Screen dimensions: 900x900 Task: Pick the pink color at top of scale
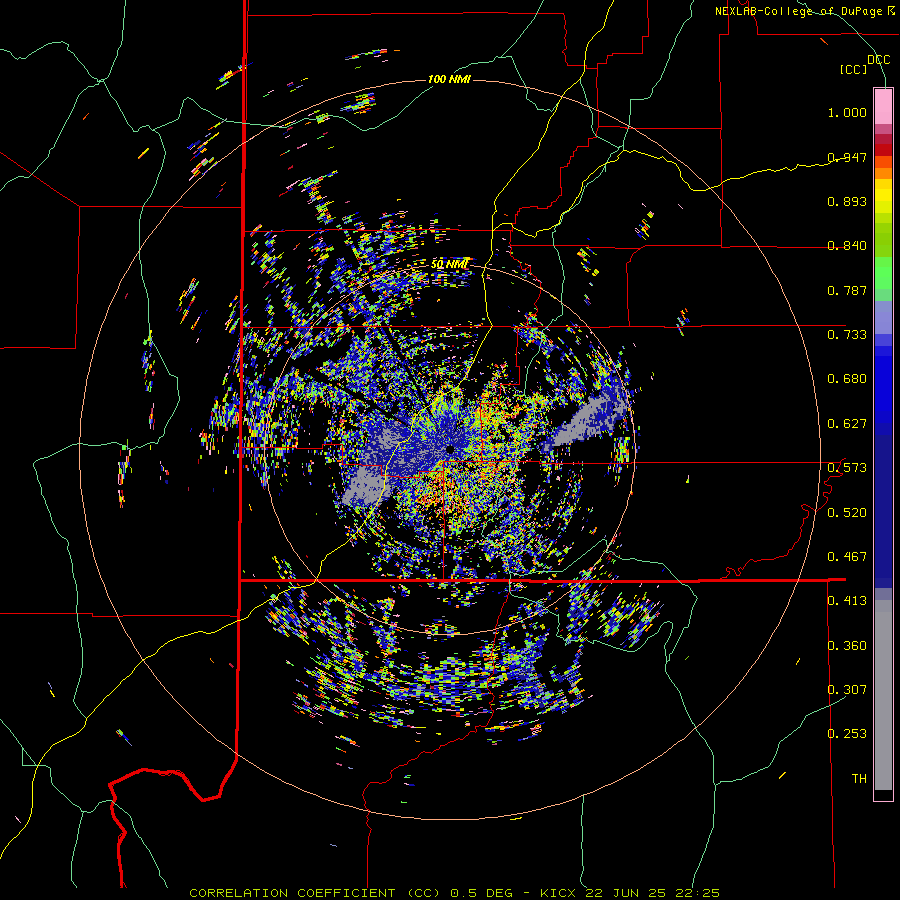(x=883, y=106)
